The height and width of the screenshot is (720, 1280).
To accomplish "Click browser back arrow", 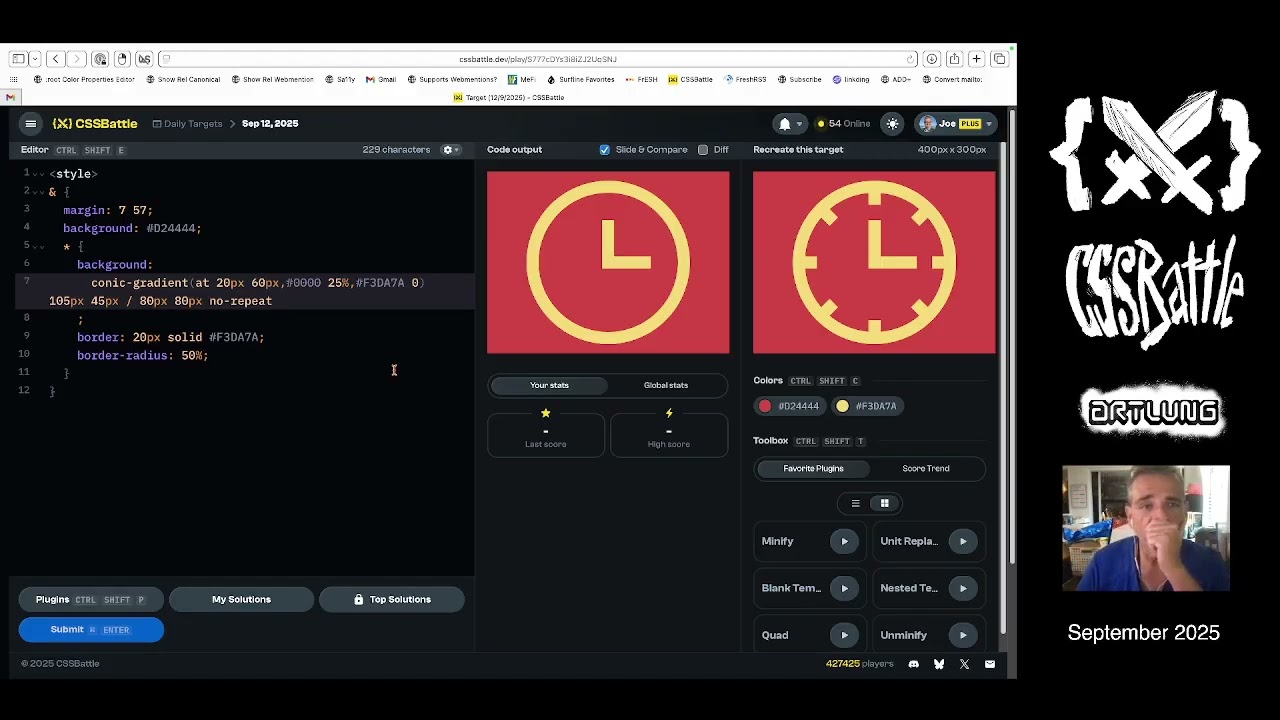I will (x=56, y=59).
